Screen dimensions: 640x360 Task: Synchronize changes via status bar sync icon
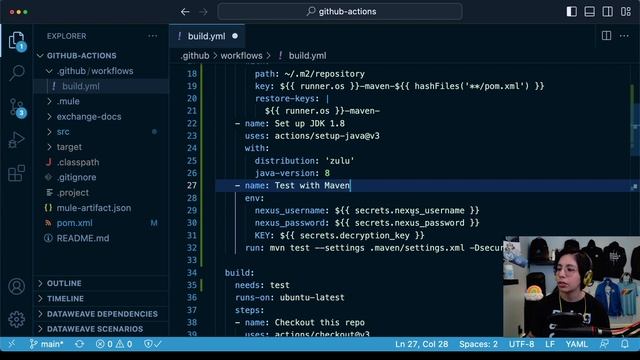tap(80, 344)
